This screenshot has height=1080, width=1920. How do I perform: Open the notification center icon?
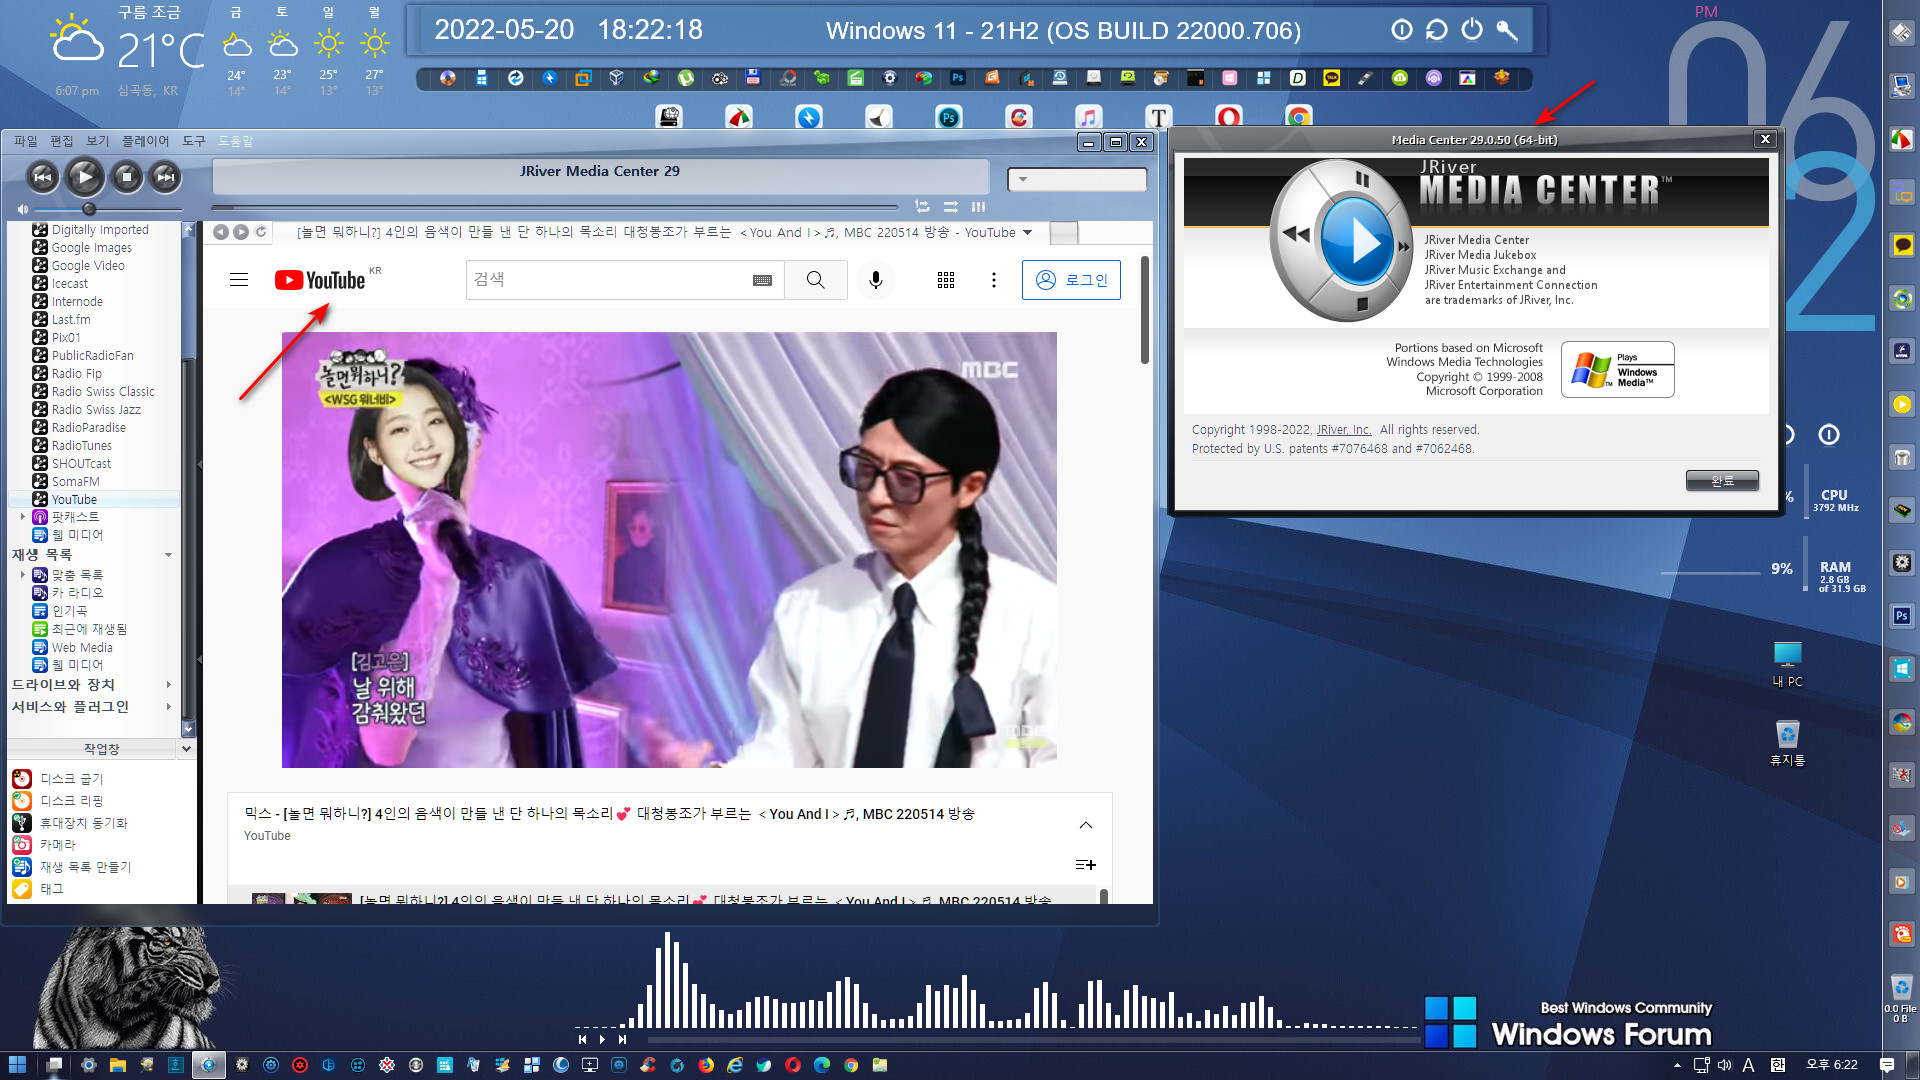click(x=1887, y=1065)
